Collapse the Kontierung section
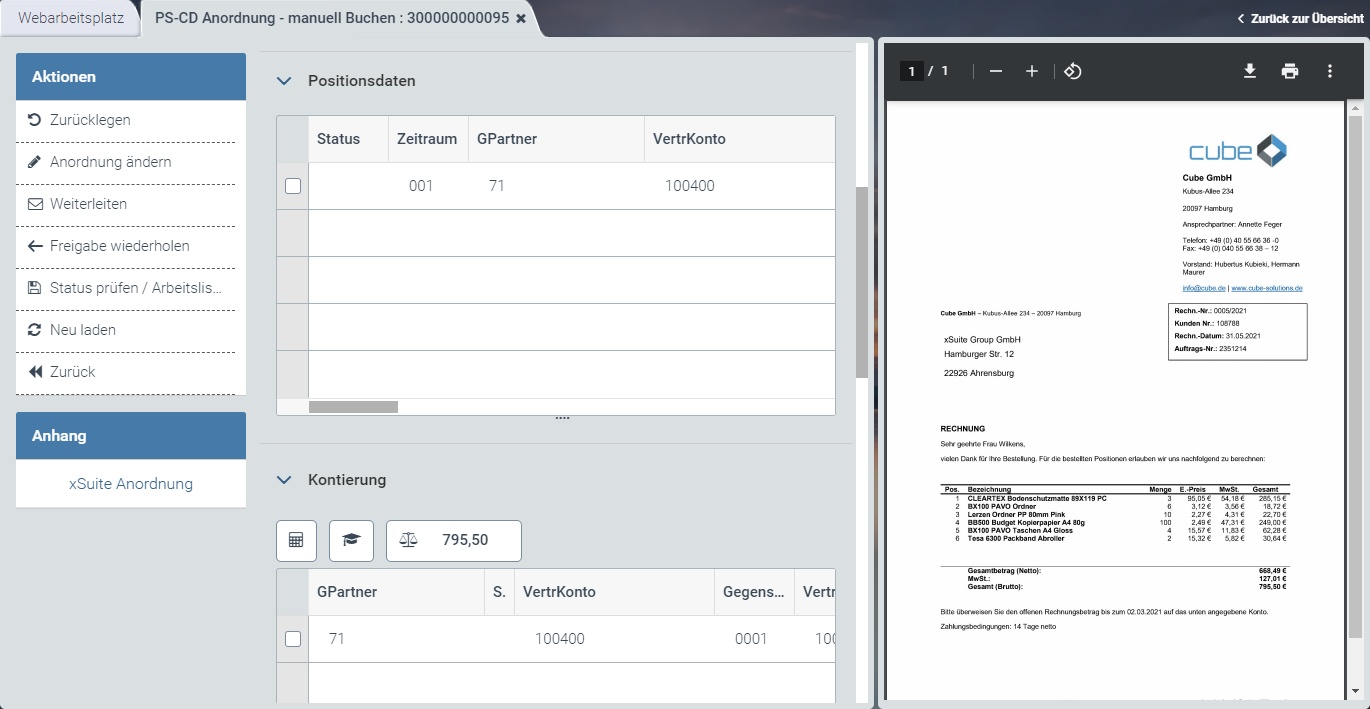Image resolution: width=1370 pixels, height=709 pixels. coord(284,480)
